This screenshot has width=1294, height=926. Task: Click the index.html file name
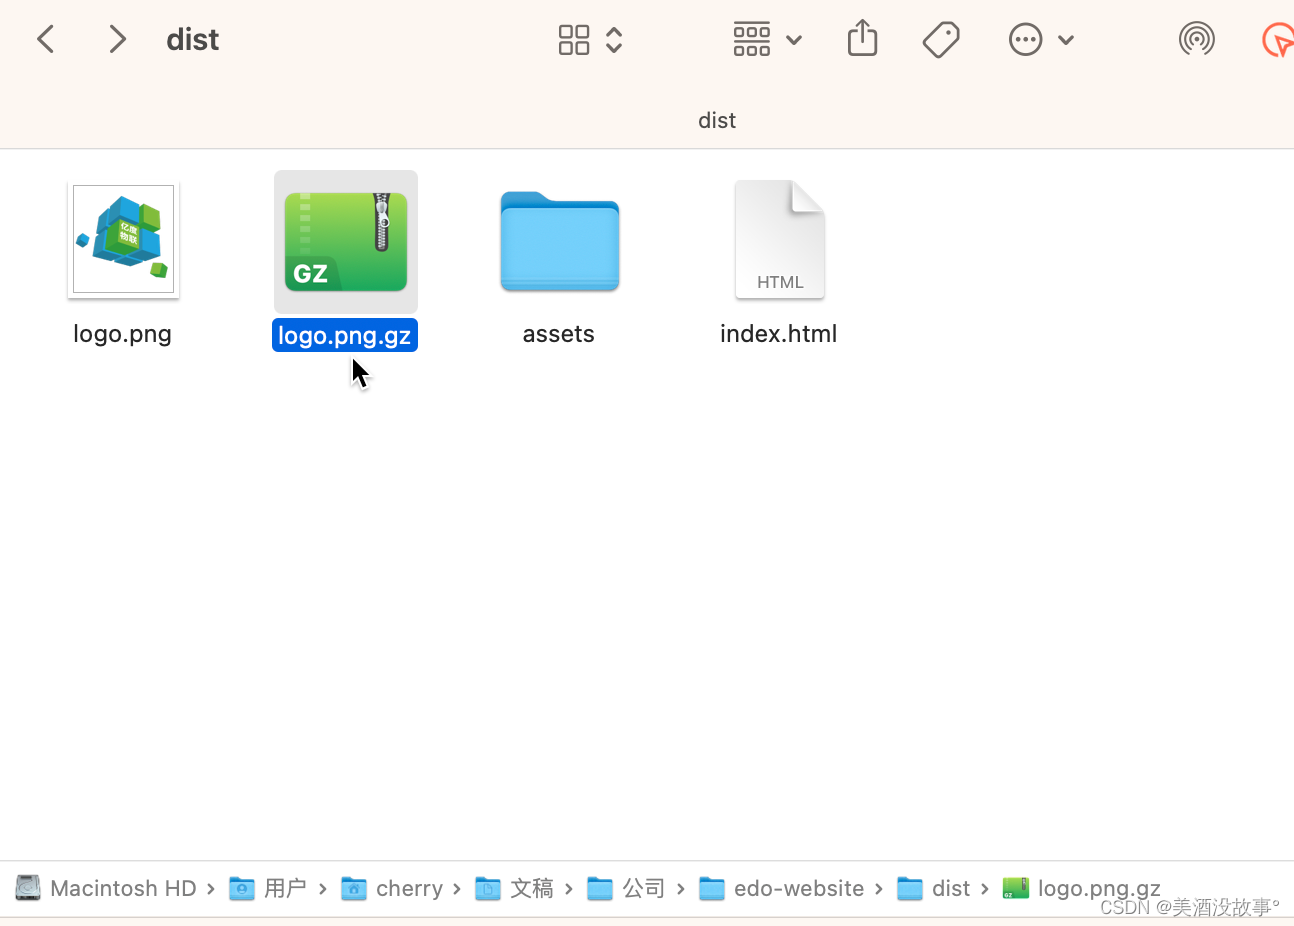[779, 334]
